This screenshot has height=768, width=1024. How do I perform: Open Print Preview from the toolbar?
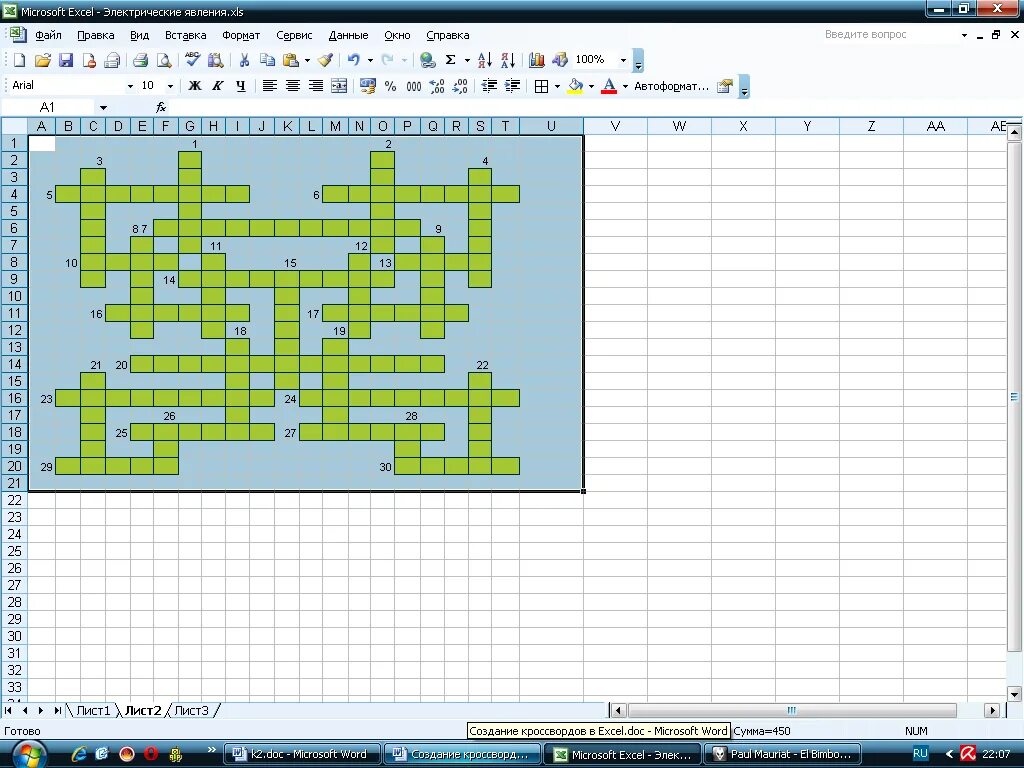point(164,60)
